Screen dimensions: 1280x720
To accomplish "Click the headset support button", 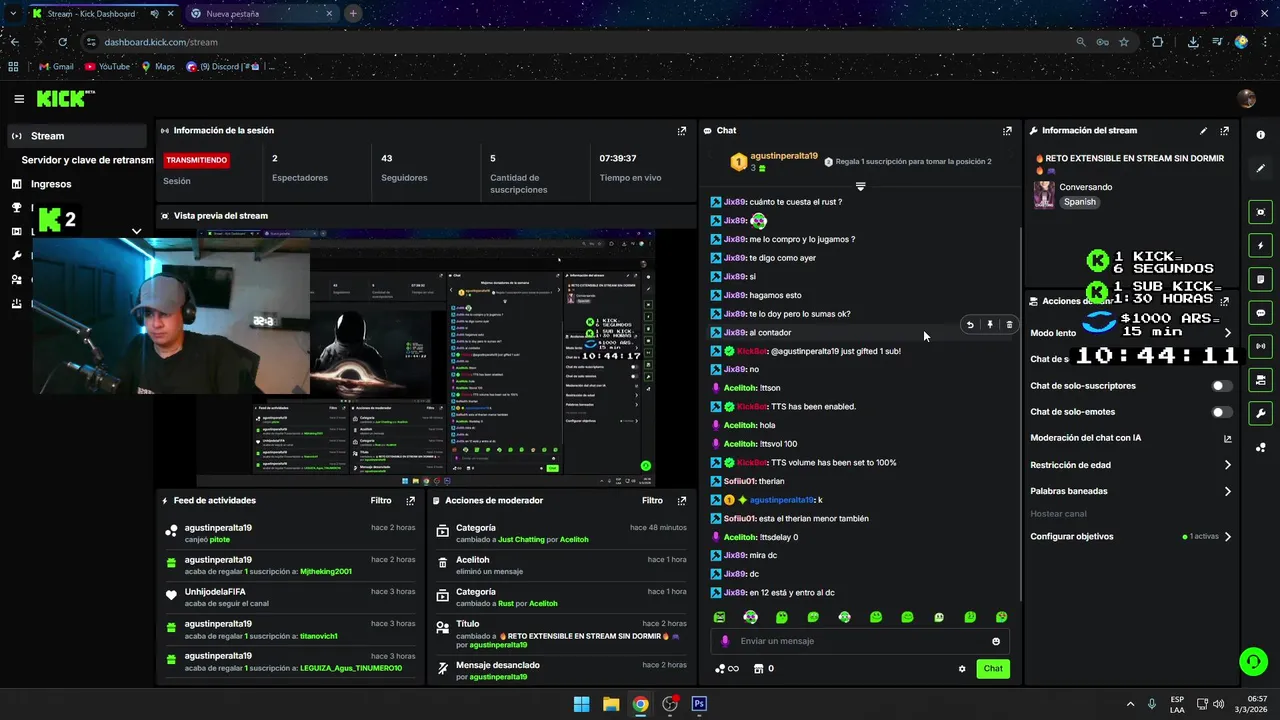I will tap(1253, 661).
